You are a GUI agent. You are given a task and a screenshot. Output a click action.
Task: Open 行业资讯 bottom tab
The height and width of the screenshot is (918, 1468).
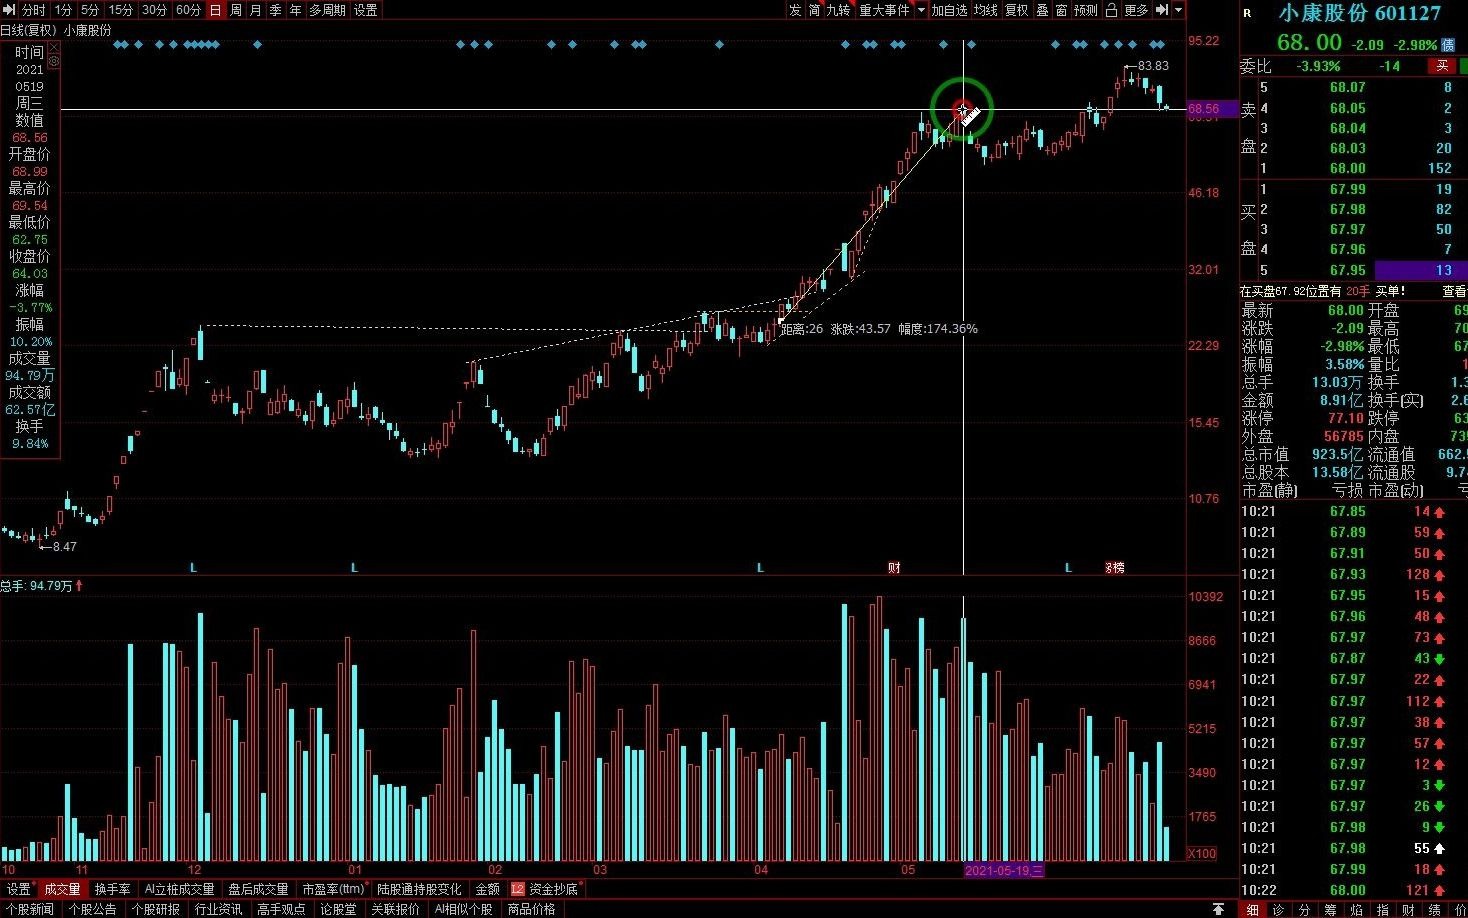click(218, 909)
